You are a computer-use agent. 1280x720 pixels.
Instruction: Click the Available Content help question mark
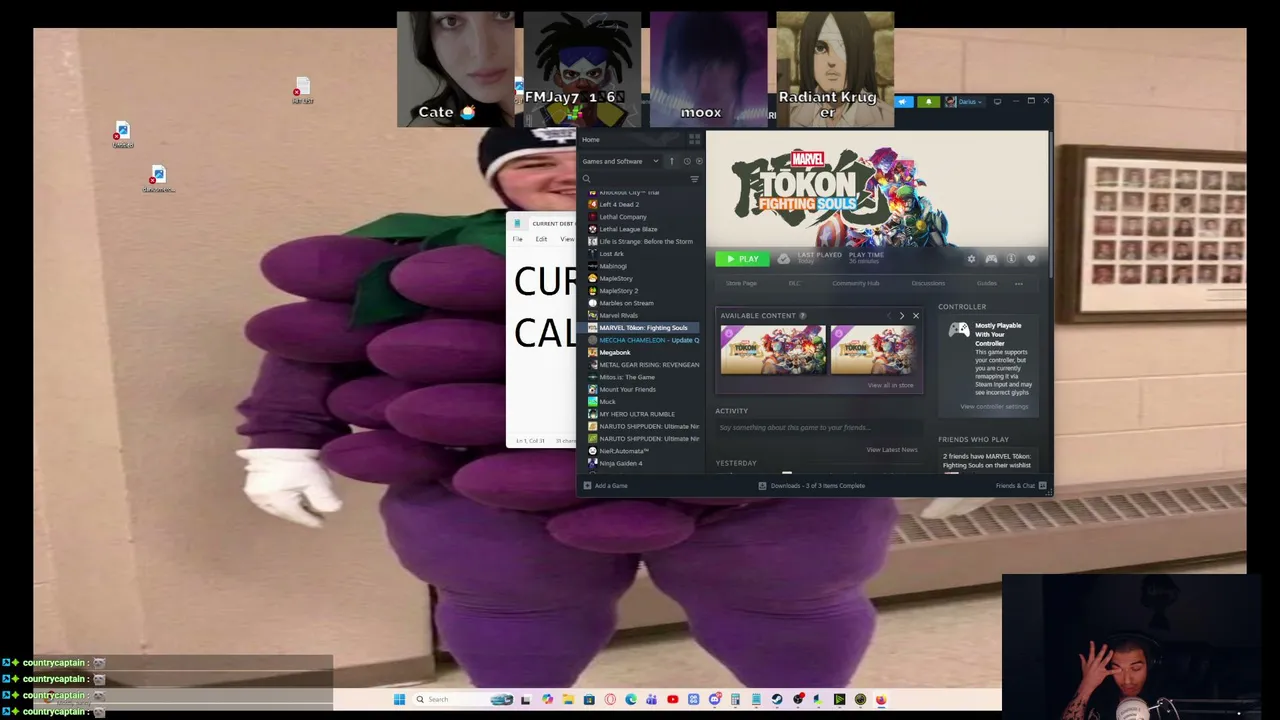(x=802, y=316)
